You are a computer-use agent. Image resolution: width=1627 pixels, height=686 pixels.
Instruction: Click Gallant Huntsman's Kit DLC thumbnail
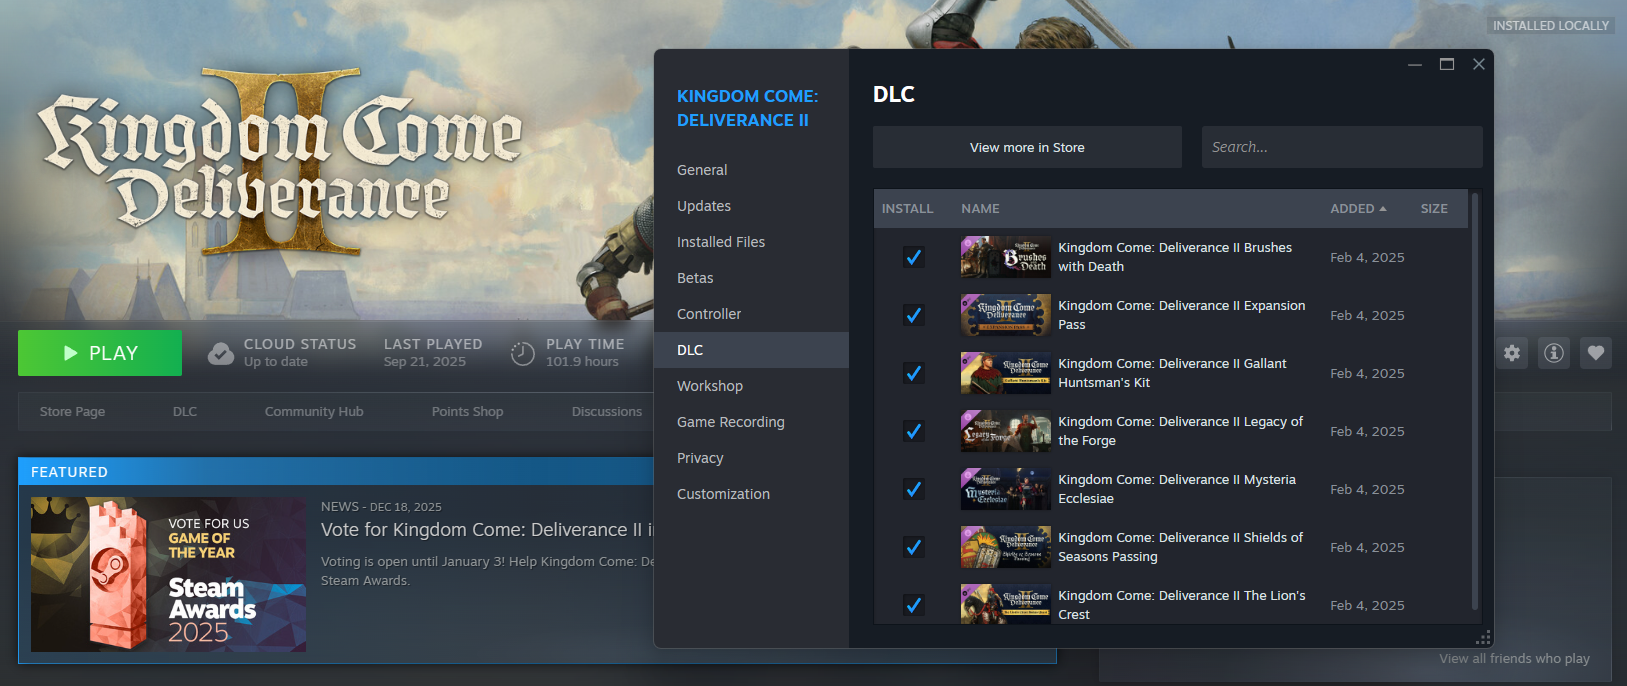pyautogui.click(x=1006, y=373)
